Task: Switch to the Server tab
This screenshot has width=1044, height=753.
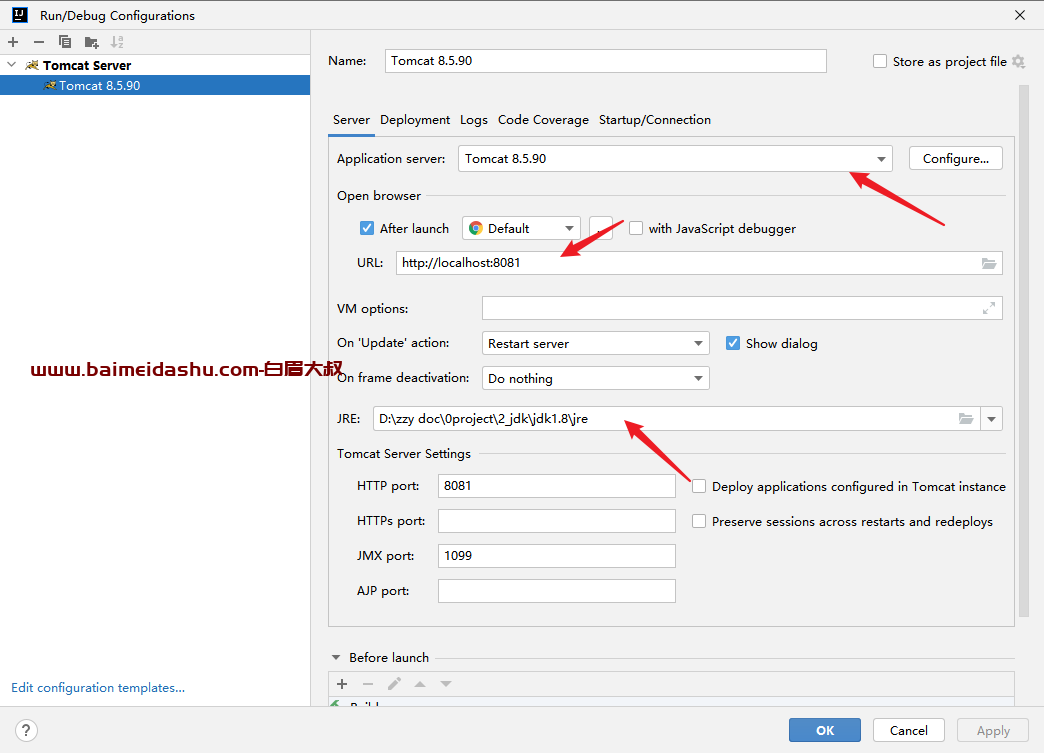Action: tap(351, 120)
